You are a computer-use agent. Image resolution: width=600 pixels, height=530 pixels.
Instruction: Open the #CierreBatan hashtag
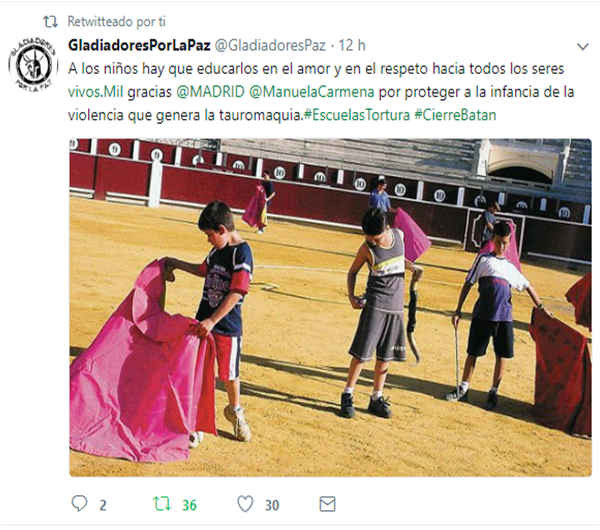[455, 115]
